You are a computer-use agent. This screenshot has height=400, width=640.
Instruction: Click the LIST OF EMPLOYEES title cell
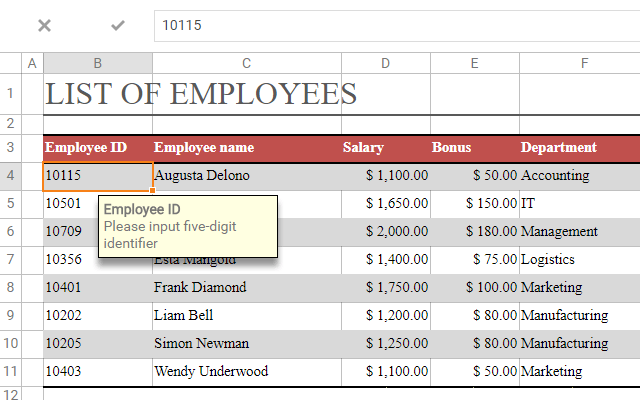click(x=200, y=94)
